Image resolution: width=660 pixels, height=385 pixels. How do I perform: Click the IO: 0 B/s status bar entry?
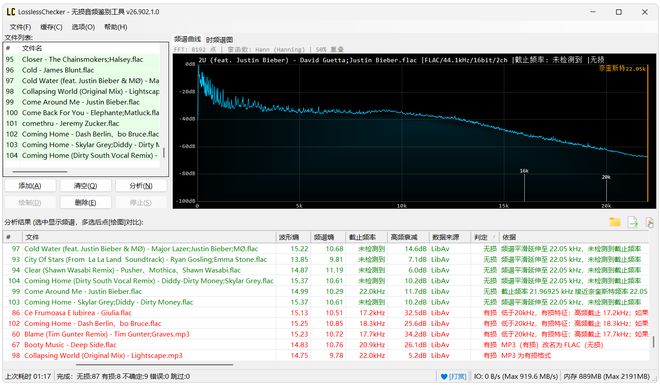coord(516,376)
